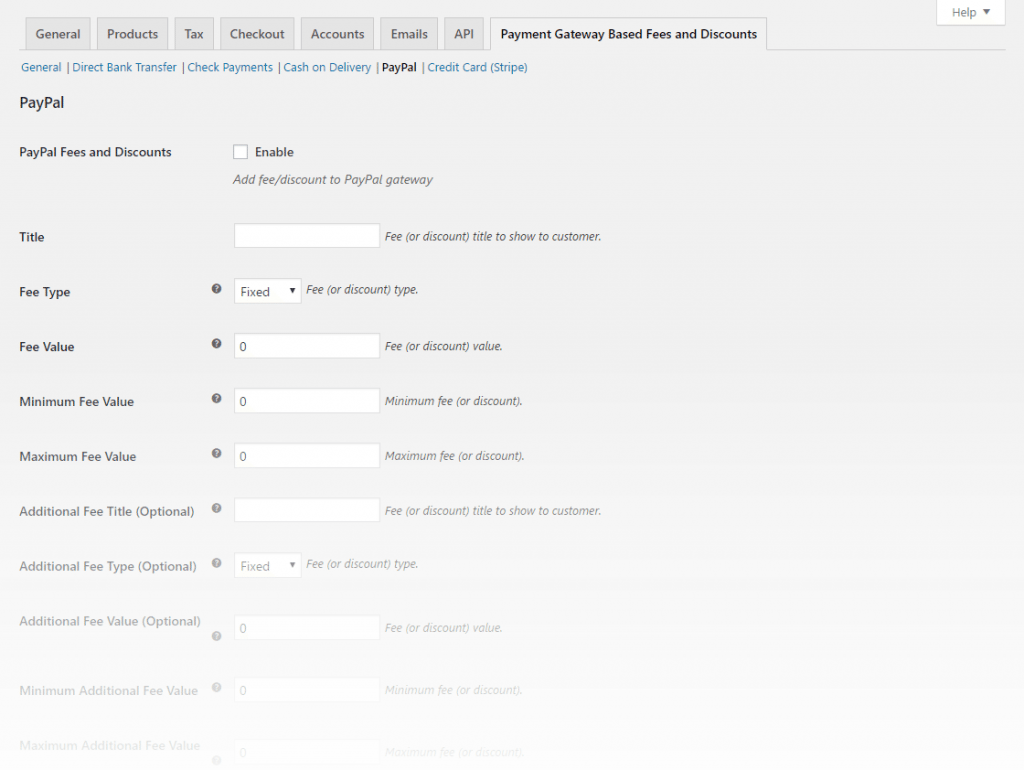Open the Products tab
Viewport: 1024px width, 770px height.
[133, 34]
